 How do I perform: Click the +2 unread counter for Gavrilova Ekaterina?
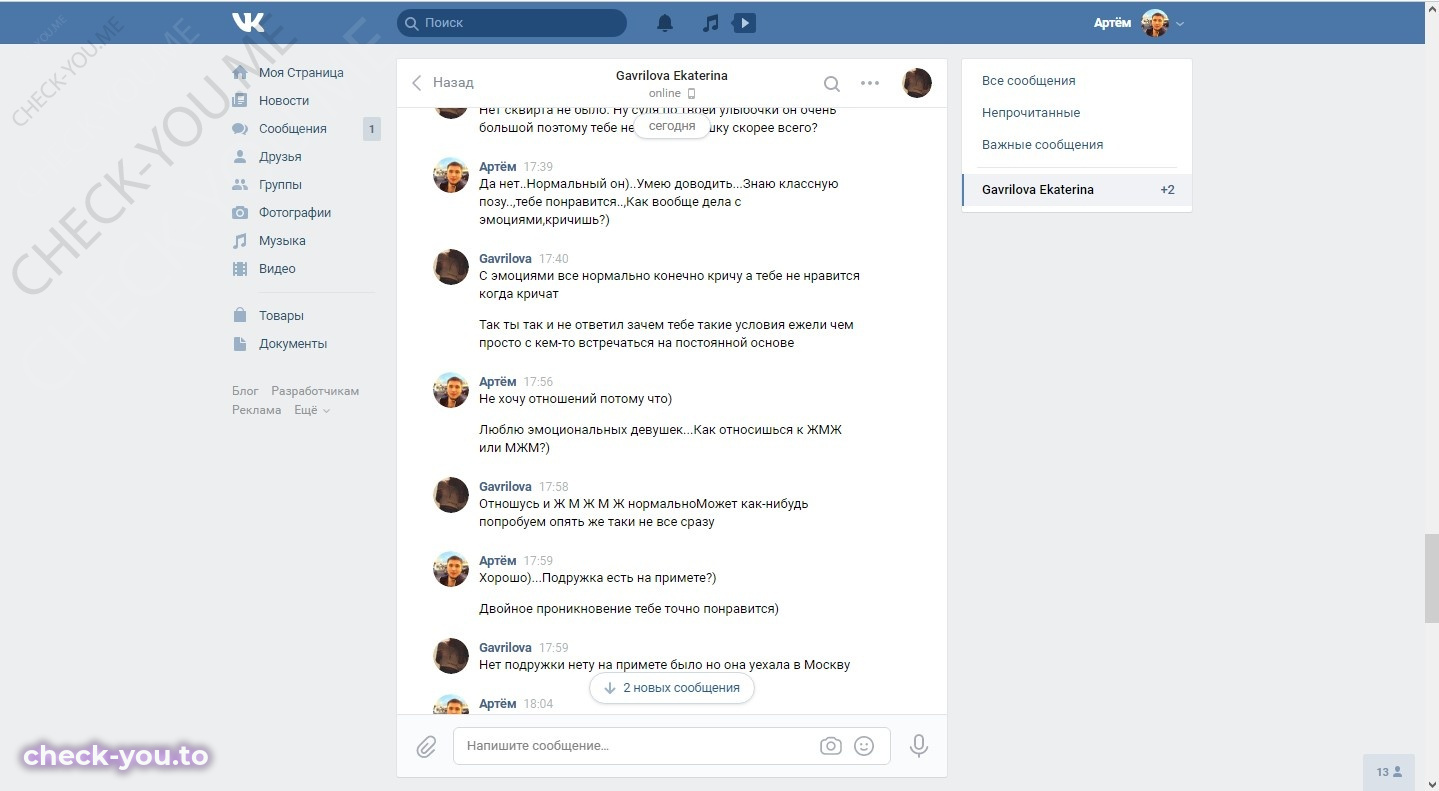click(1167, 190)
